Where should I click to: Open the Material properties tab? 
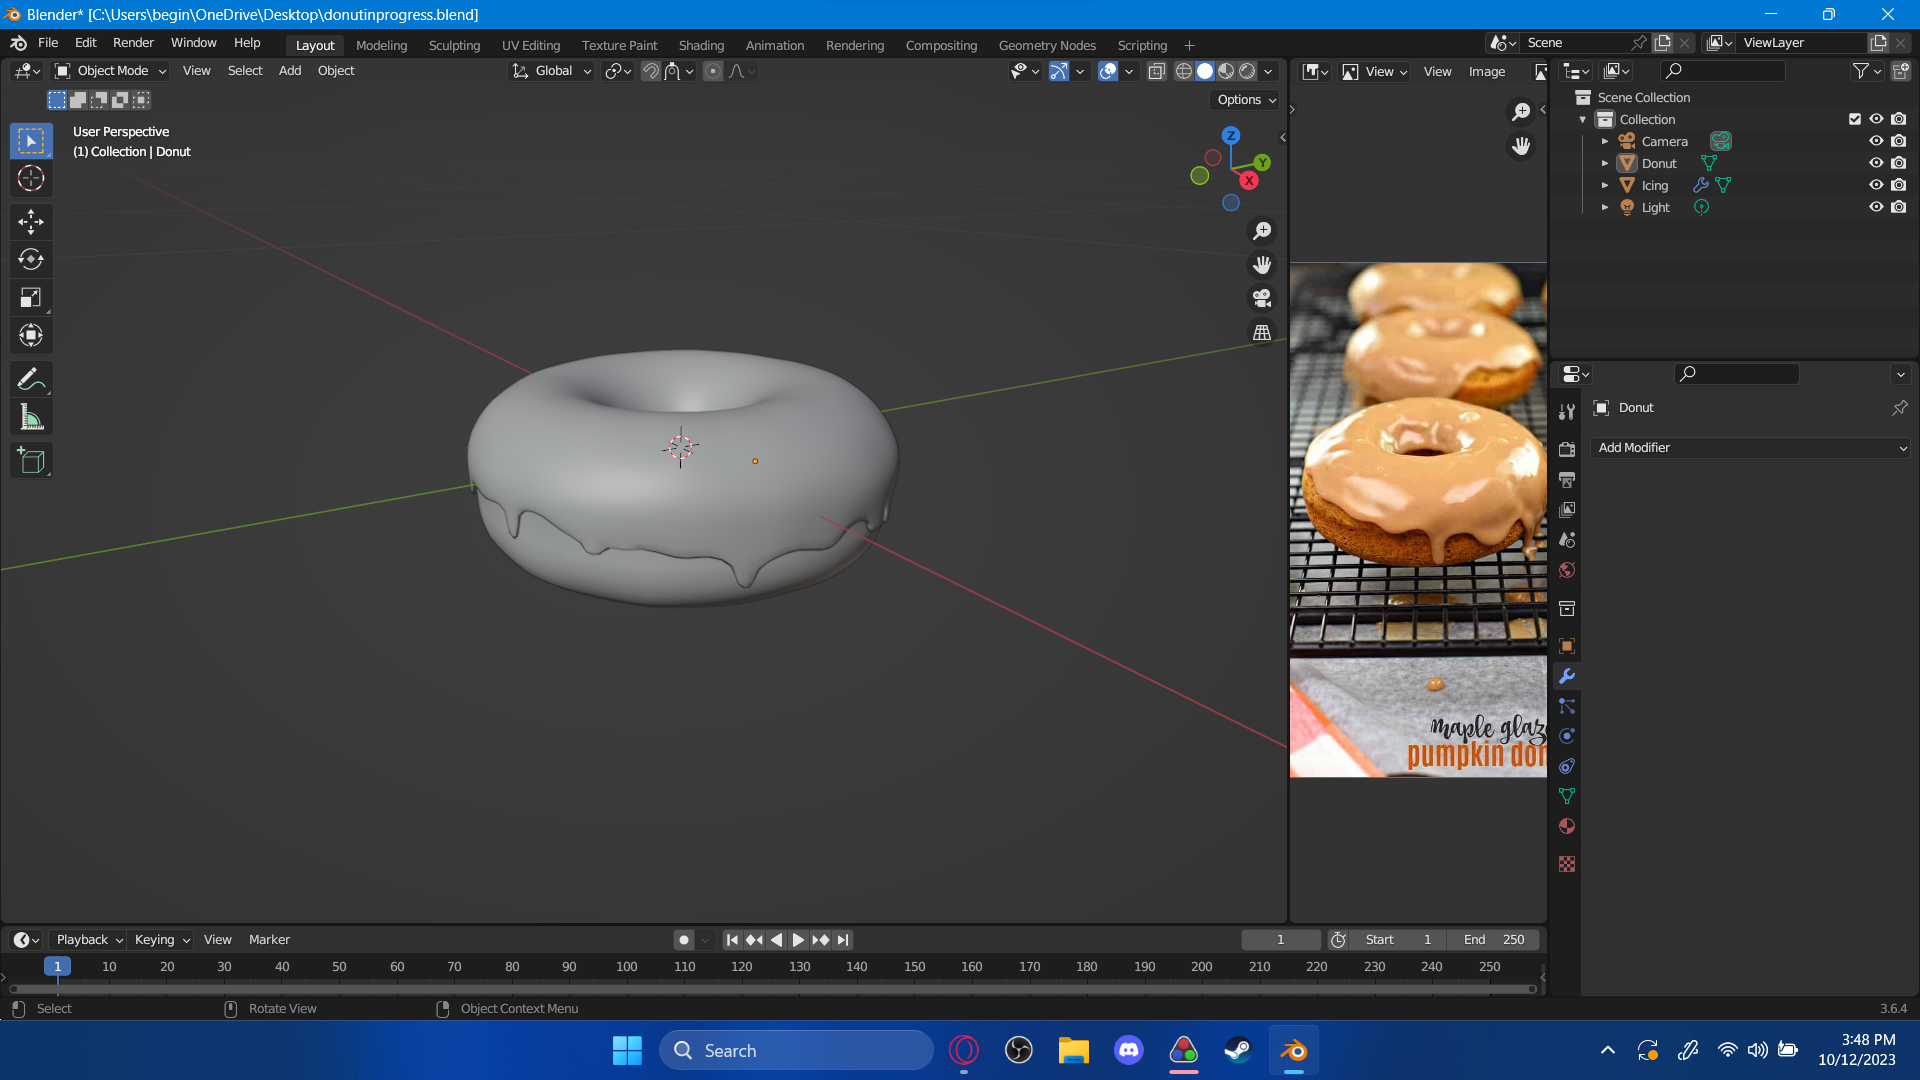[x=1567, y=826]
